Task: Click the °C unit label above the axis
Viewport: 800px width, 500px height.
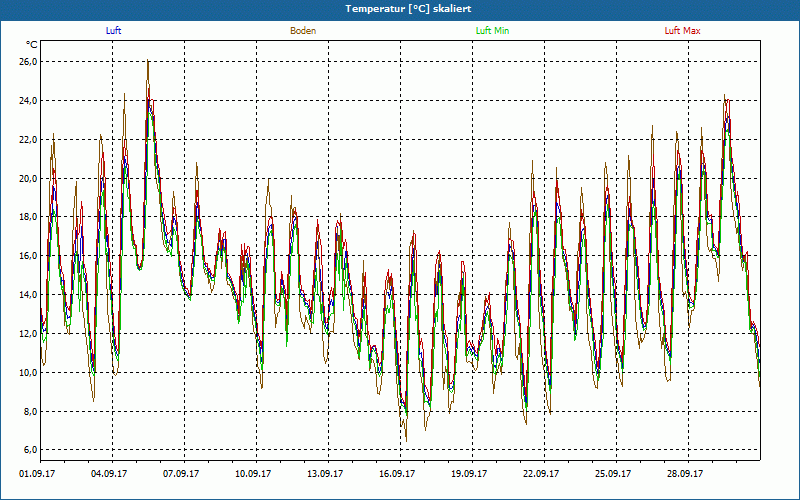Action: (32, 45)
